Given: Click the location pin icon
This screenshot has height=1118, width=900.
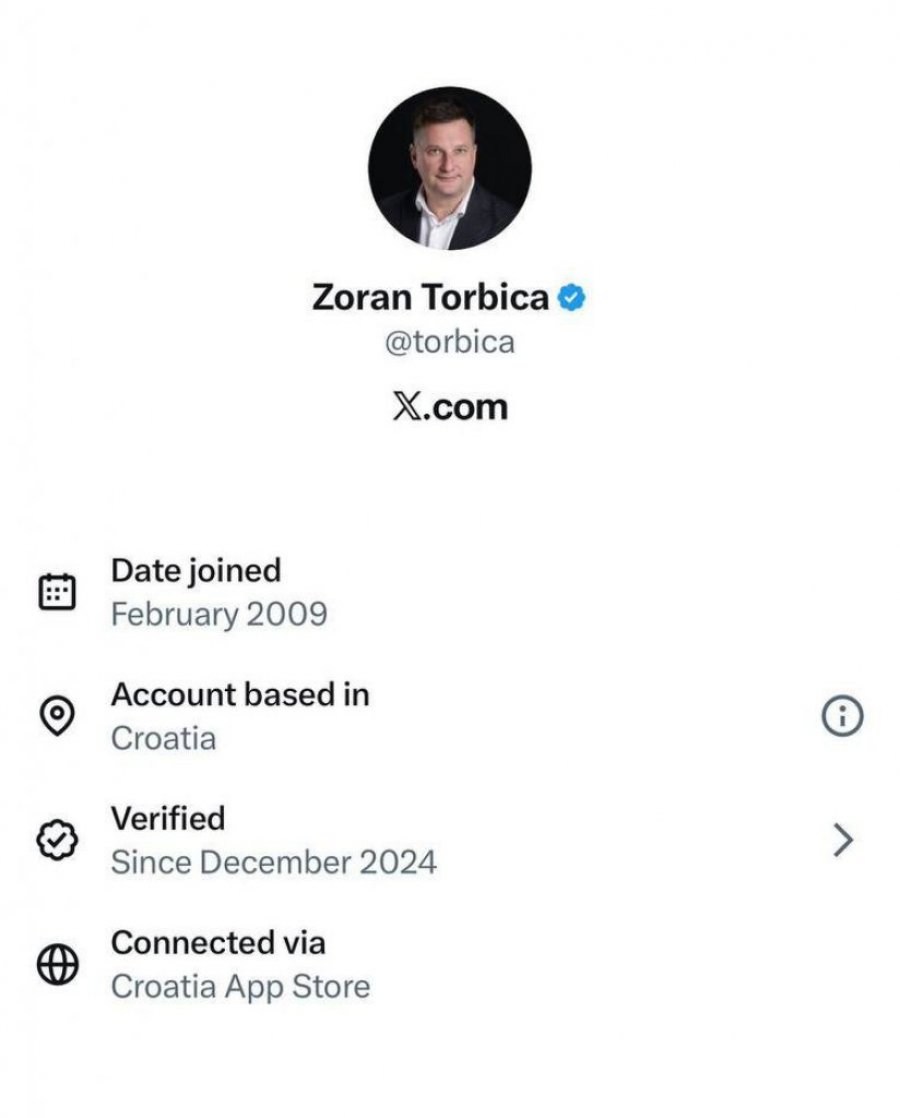Looking at the screenshot, I should (x=57, y=717).
